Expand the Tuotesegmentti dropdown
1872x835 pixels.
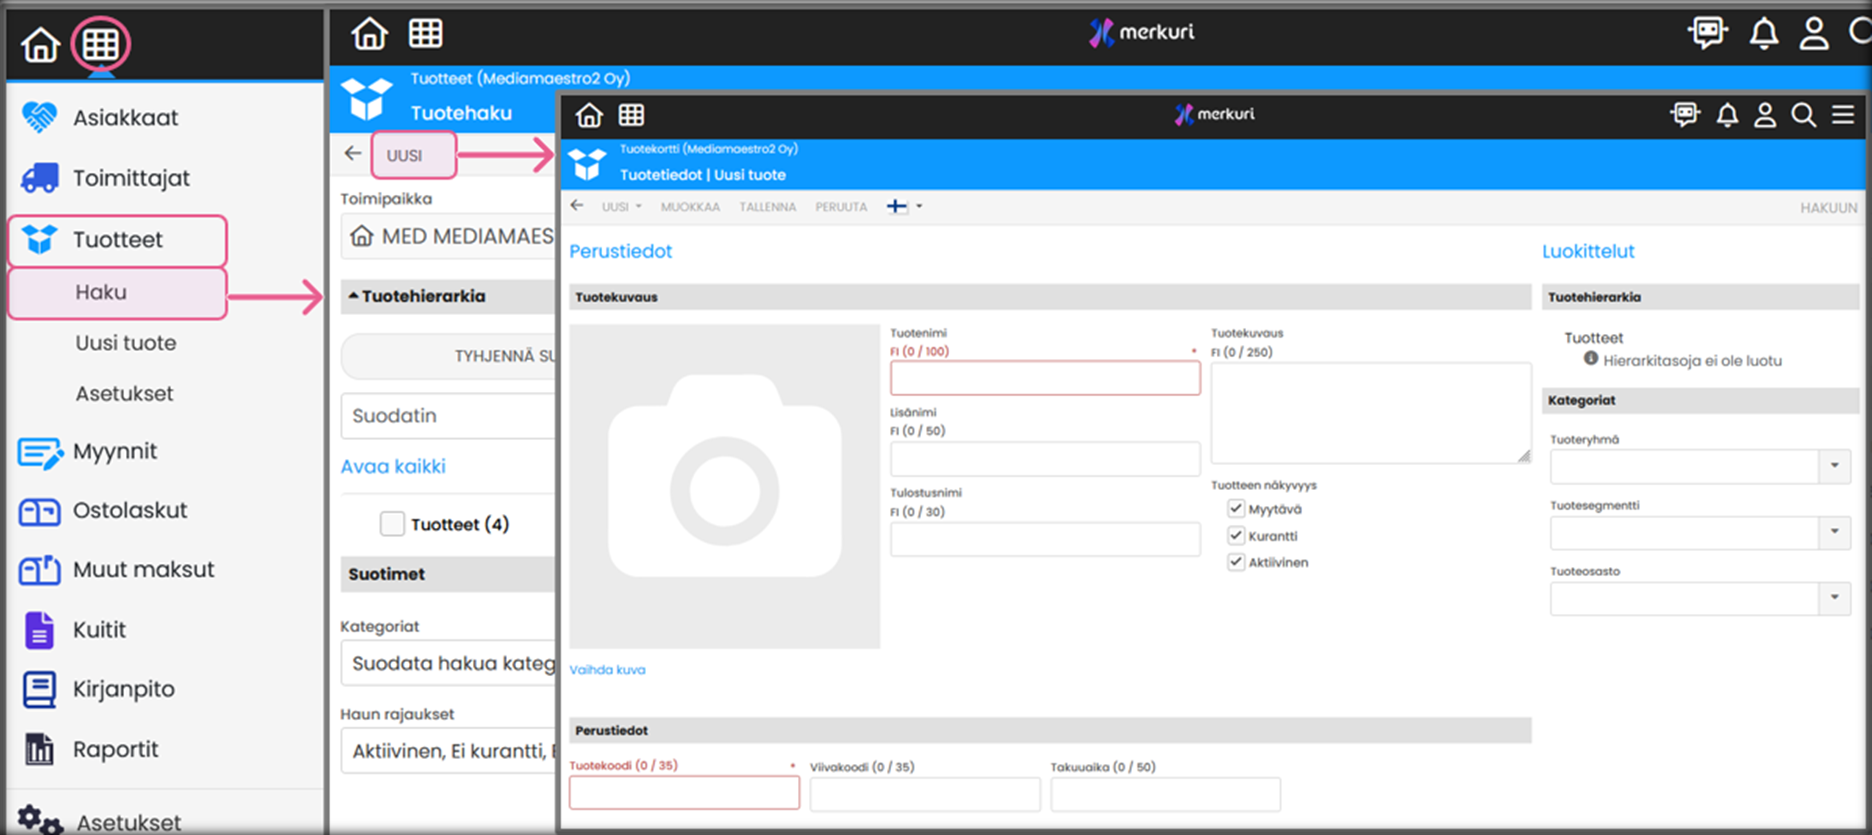pos(1834,532)
